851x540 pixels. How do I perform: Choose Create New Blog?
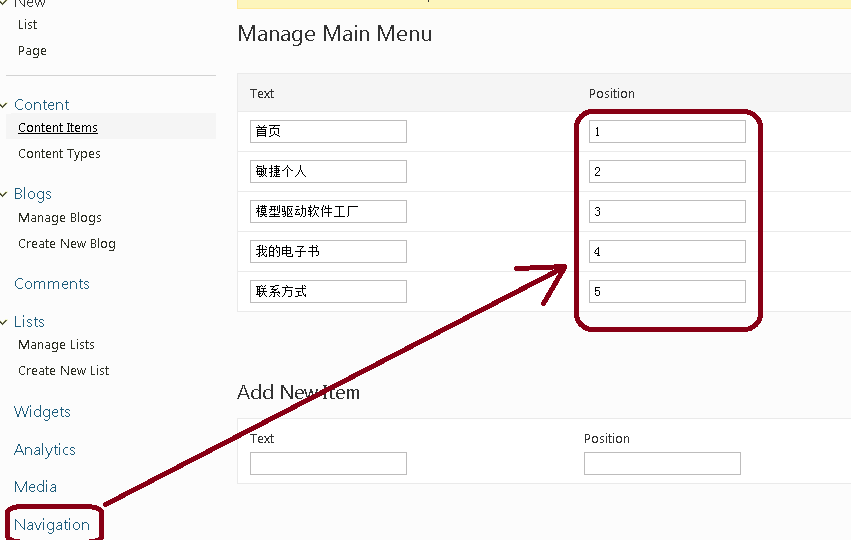(67, 244)
